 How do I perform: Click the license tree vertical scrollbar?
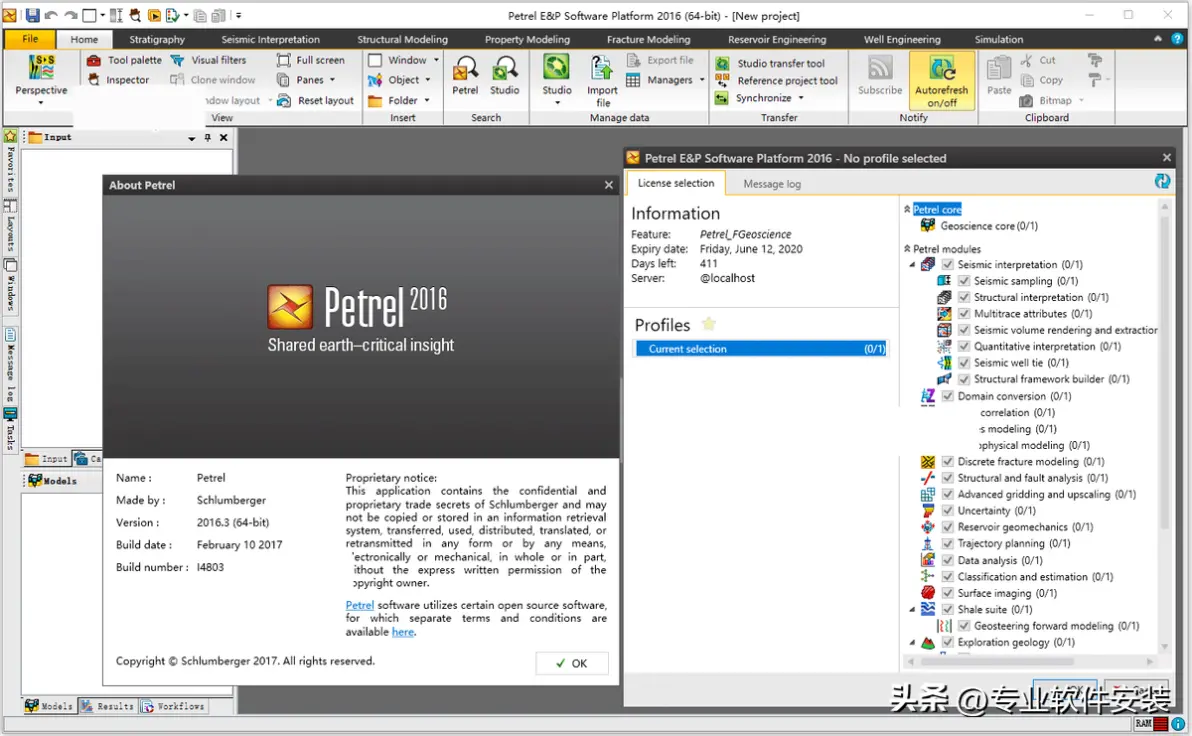pyautogui.click(x=1164, y=373)
